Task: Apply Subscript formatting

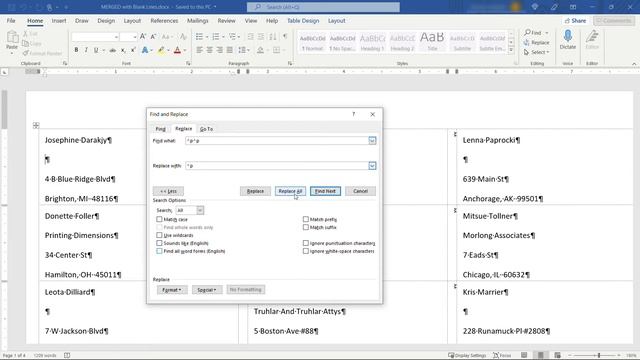Action: point(123,50)
